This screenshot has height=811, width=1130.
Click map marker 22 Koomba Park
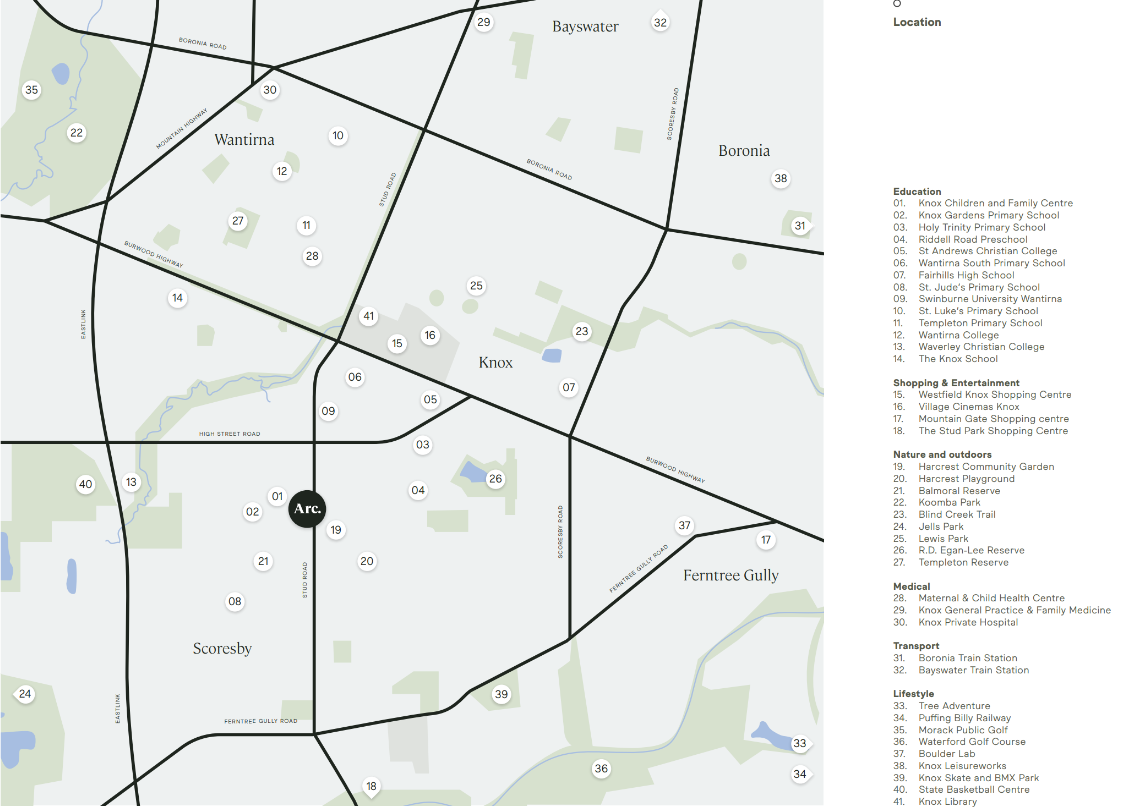(76, 133)
